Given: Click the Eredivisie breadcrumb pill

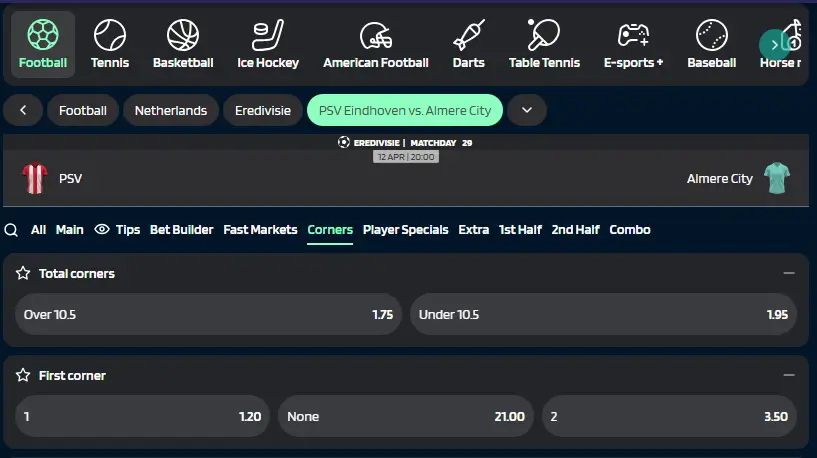Looking at the screenshot, I should [x=263, y=110].
